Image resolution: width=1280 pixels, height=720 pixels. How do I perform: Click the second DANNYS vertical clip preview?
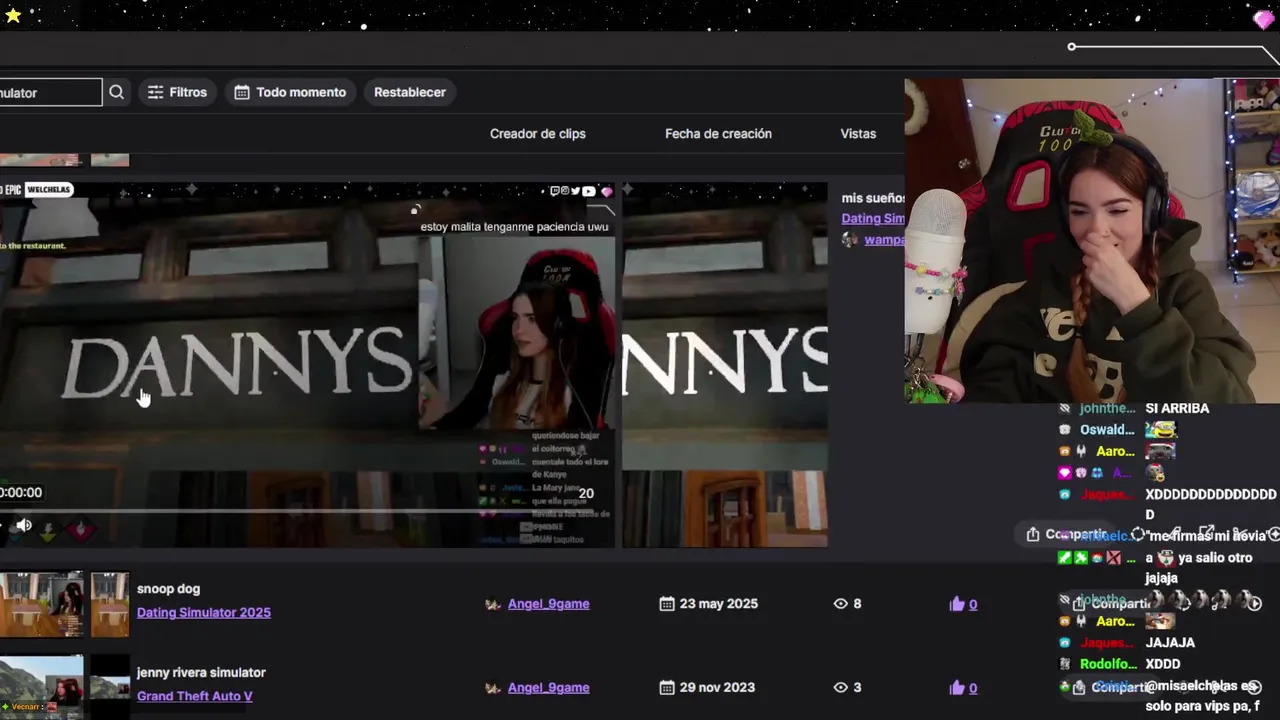coord(725,364)
